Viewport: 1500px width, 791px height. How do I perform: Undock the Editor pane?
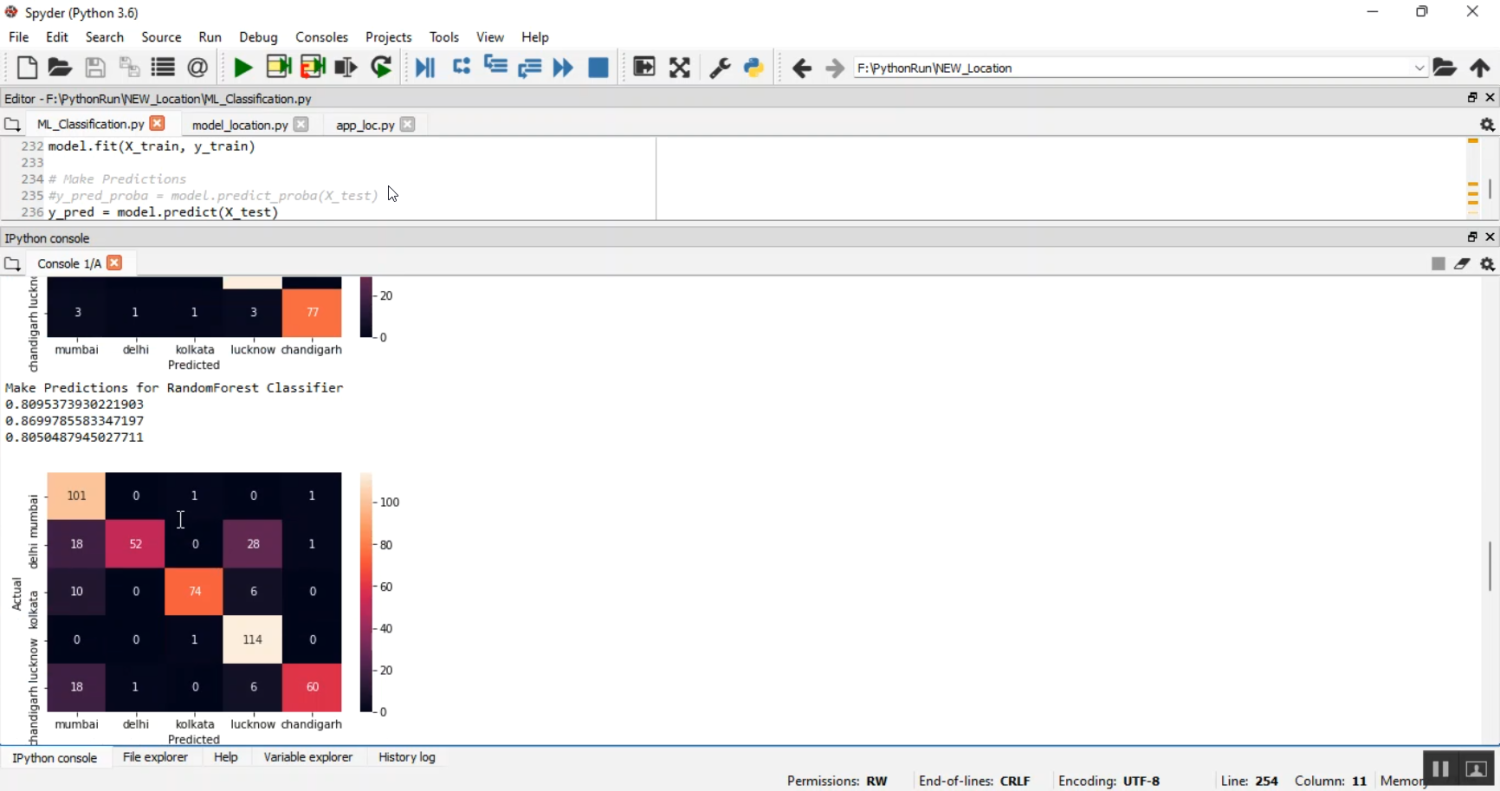click(1472, 98)
